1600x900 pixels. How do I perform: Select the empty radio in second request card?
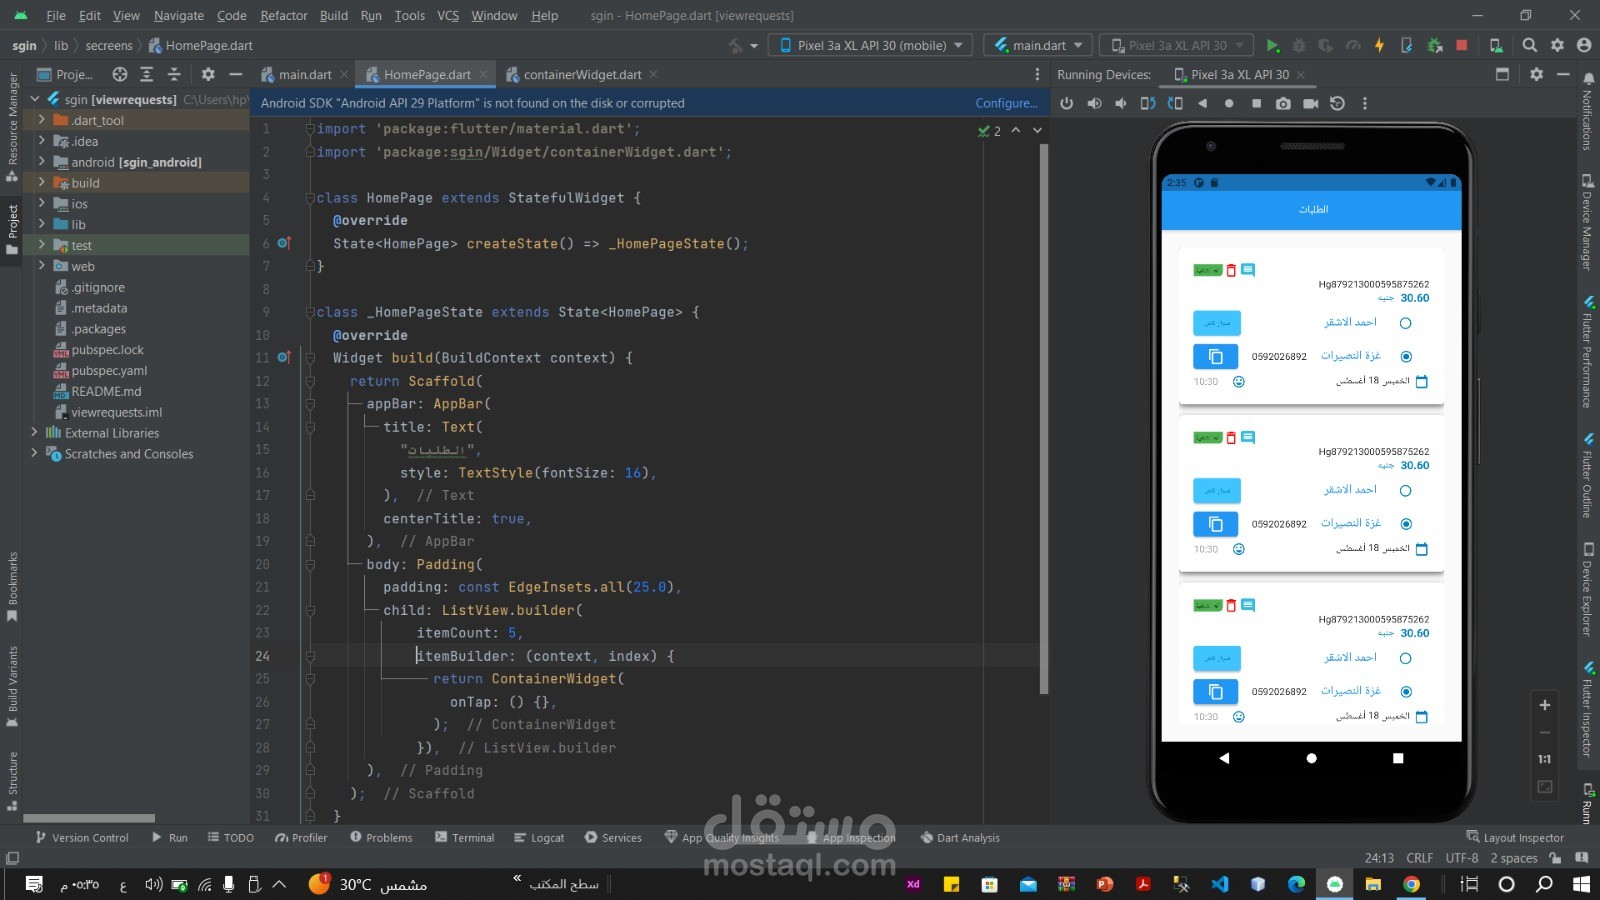(1405, 491)
